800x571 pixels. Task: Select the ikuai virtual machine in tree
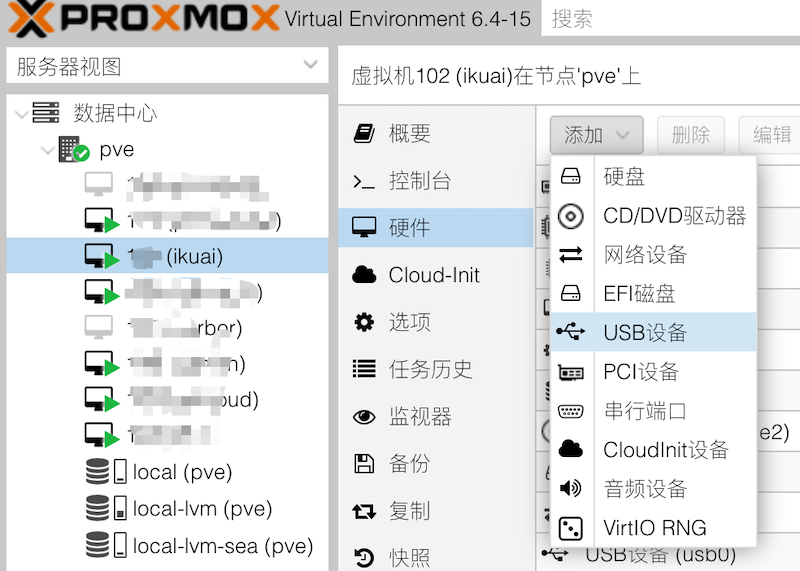point(167,256)
